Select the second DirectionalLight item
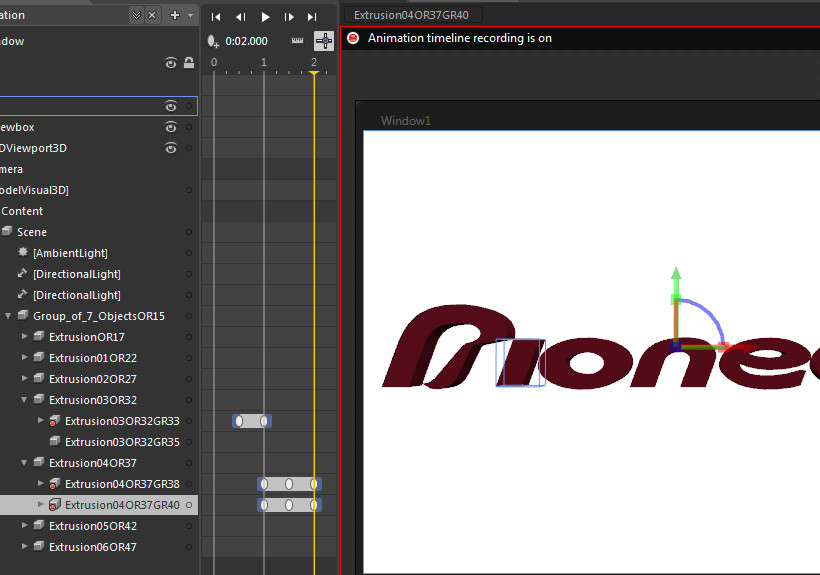Image resolution: width=820 pixels, height=575 pixels. pos(76,295)
